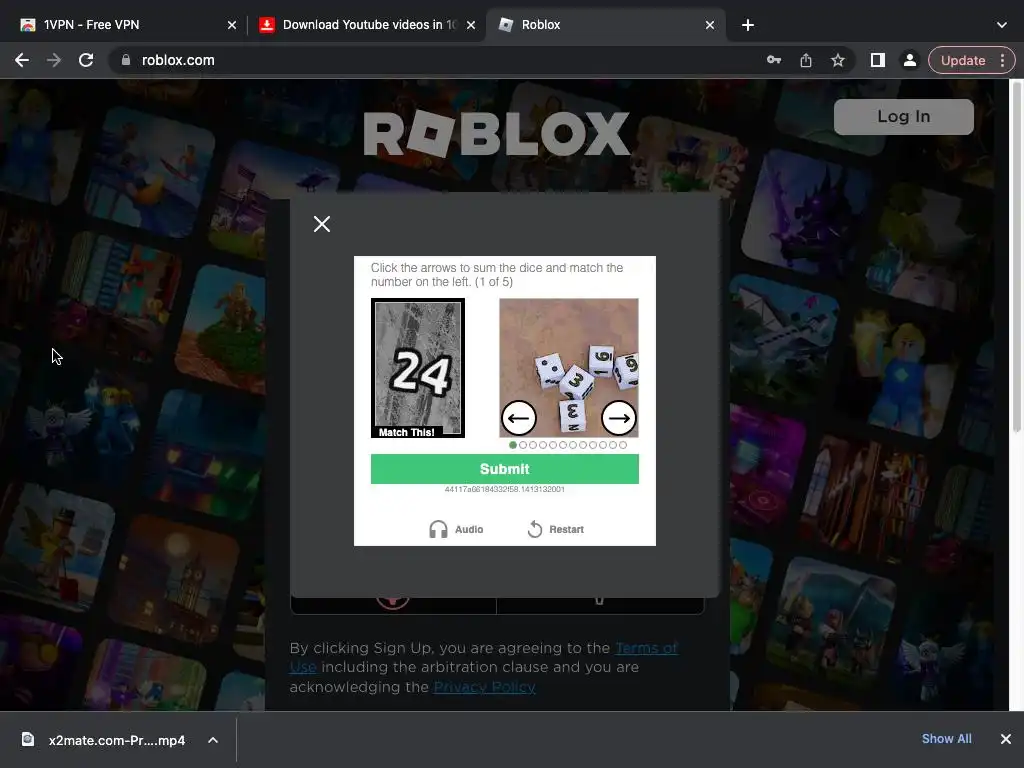
Task: Submit the dice captcha answer
Action: click(504, 469)
